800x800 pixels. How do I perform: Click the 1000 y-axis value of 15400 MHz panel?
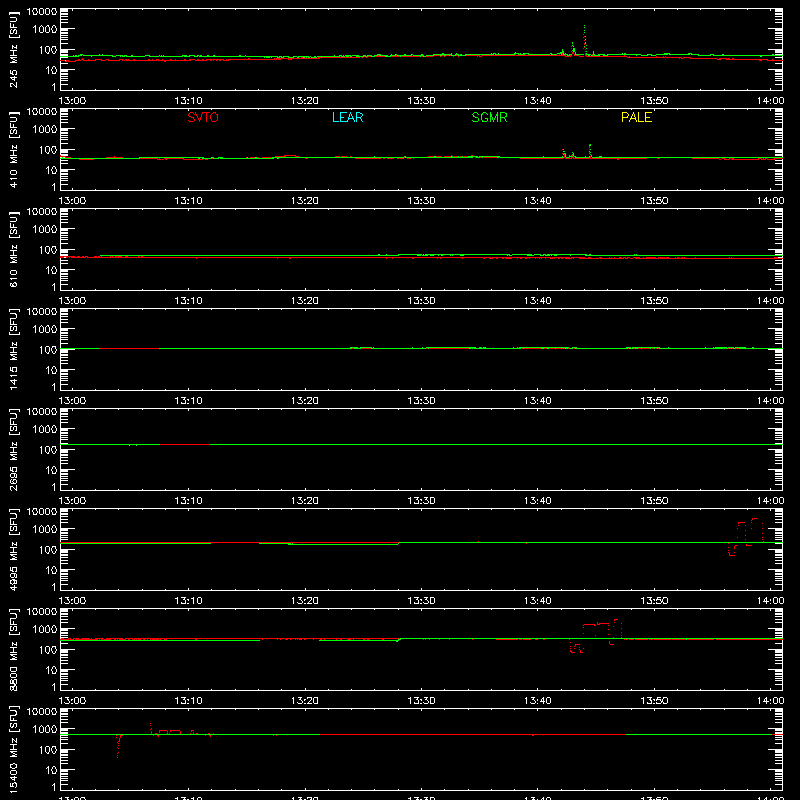click(45, 729)
